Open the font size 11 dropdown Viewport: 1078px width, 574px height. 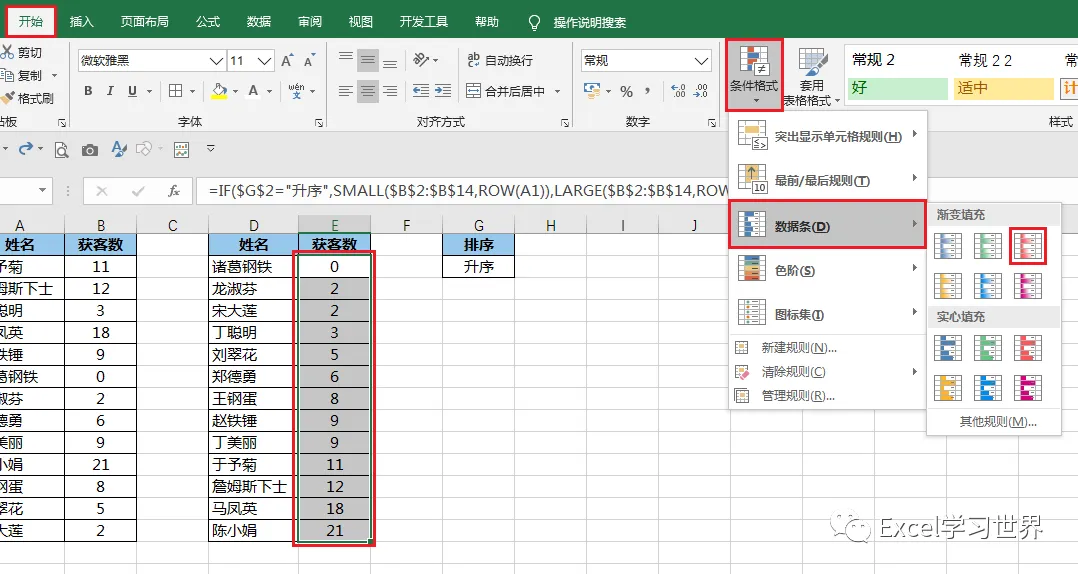(x=265, y=61)
